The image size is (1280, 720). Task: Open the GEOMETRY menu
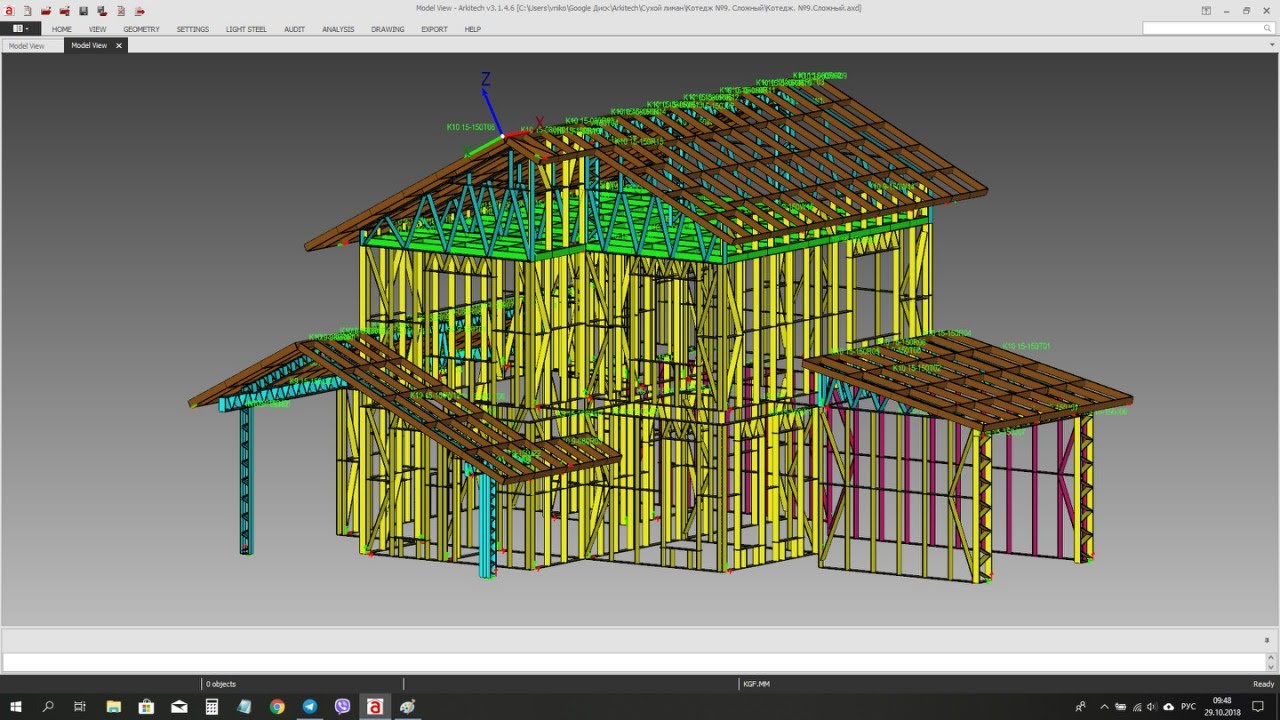(141, 29)
